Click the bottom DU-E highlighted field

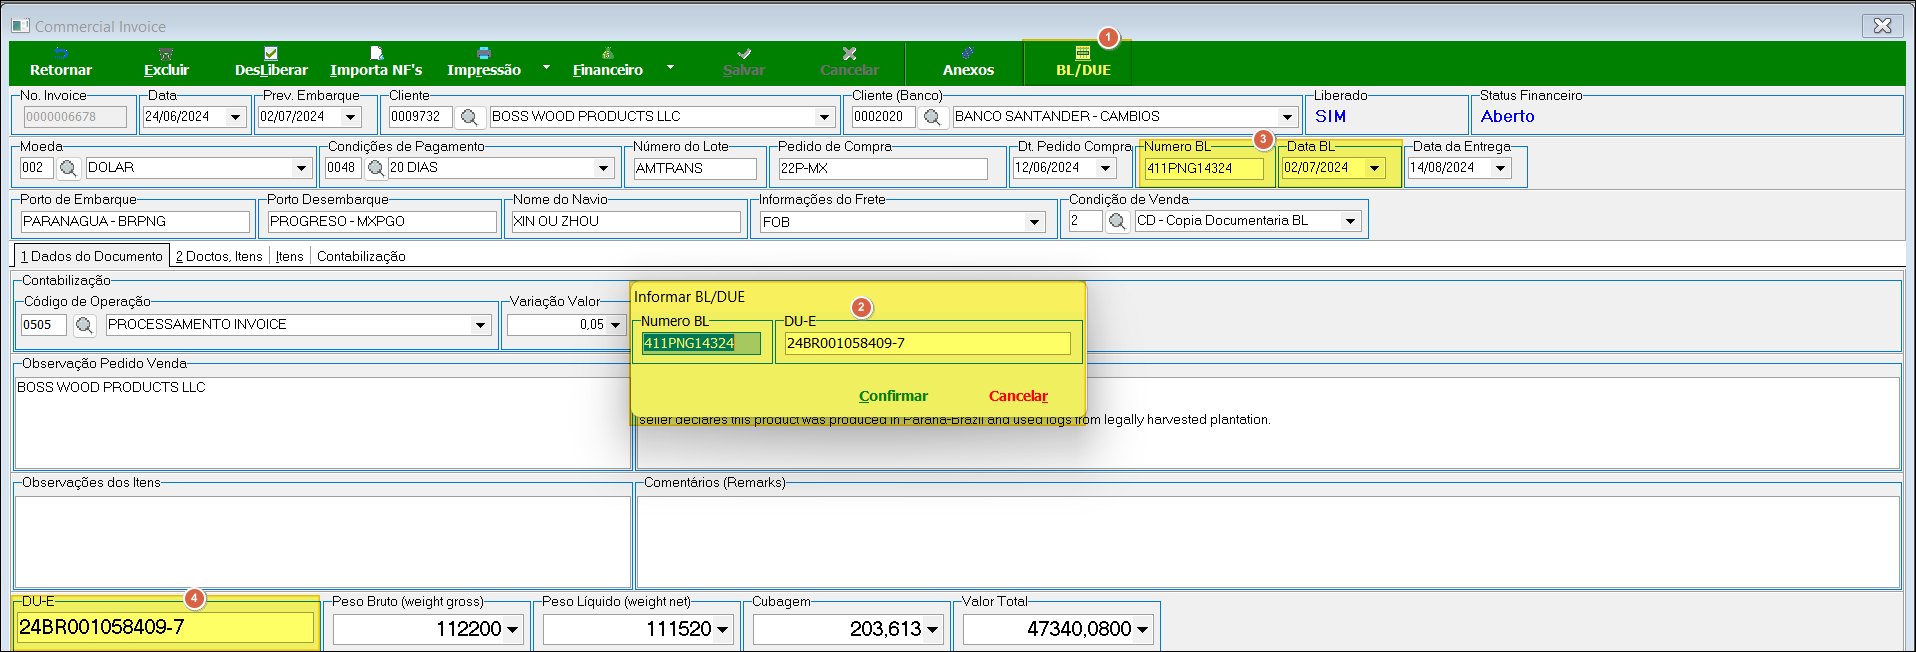click(x=165, y=627)
